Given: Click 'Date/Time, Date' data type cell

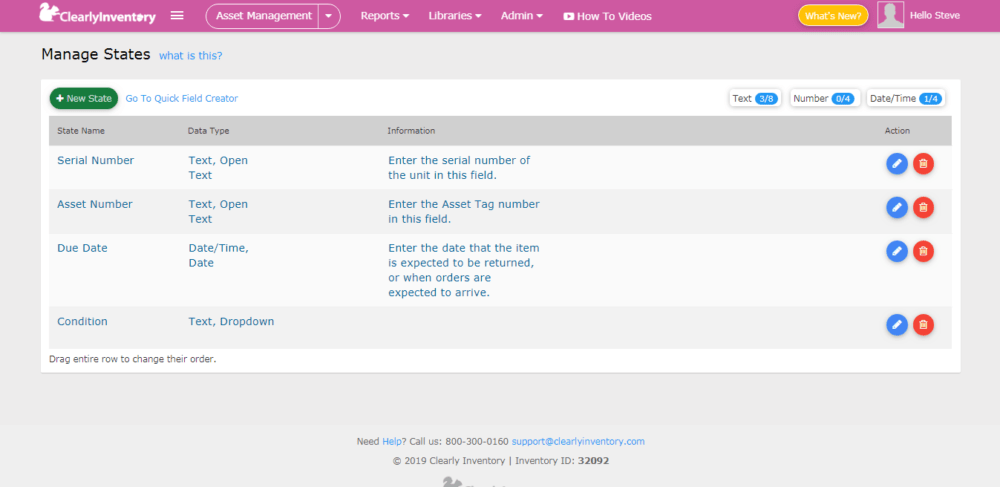Looking at the screenshot, I should pyautogui.click(x=218, y=256).
